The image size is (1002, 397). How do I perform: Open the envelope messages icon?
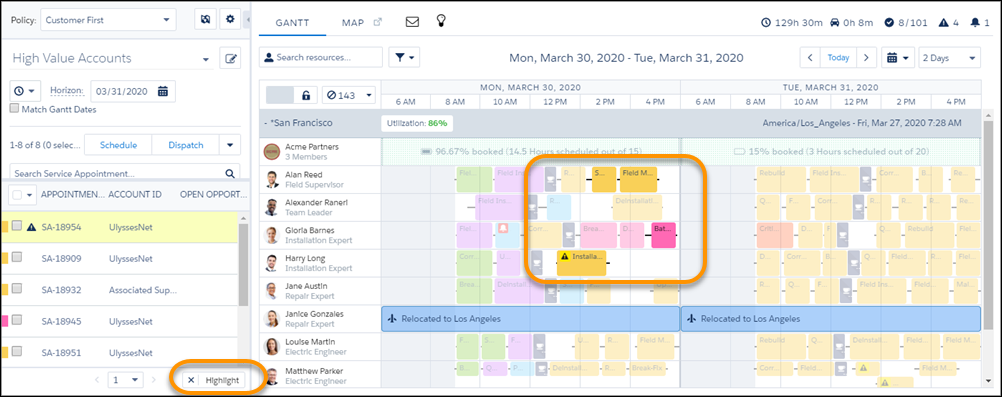coord(412,22)
